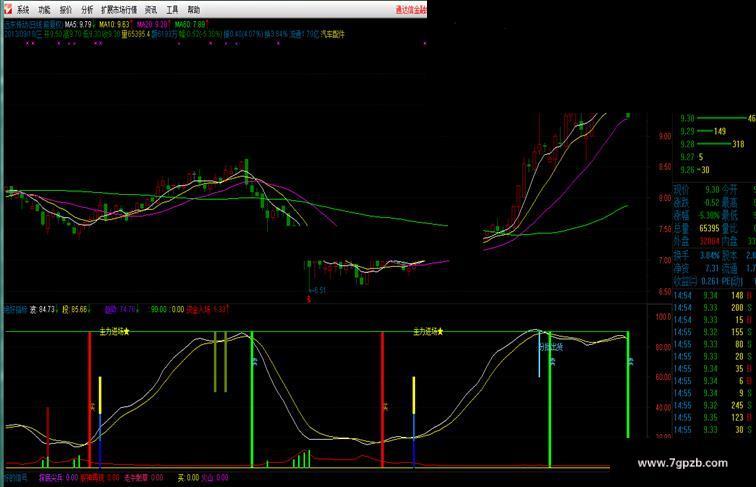Click the red S marker below the low

pyautogui.click(x=309, y=299)
